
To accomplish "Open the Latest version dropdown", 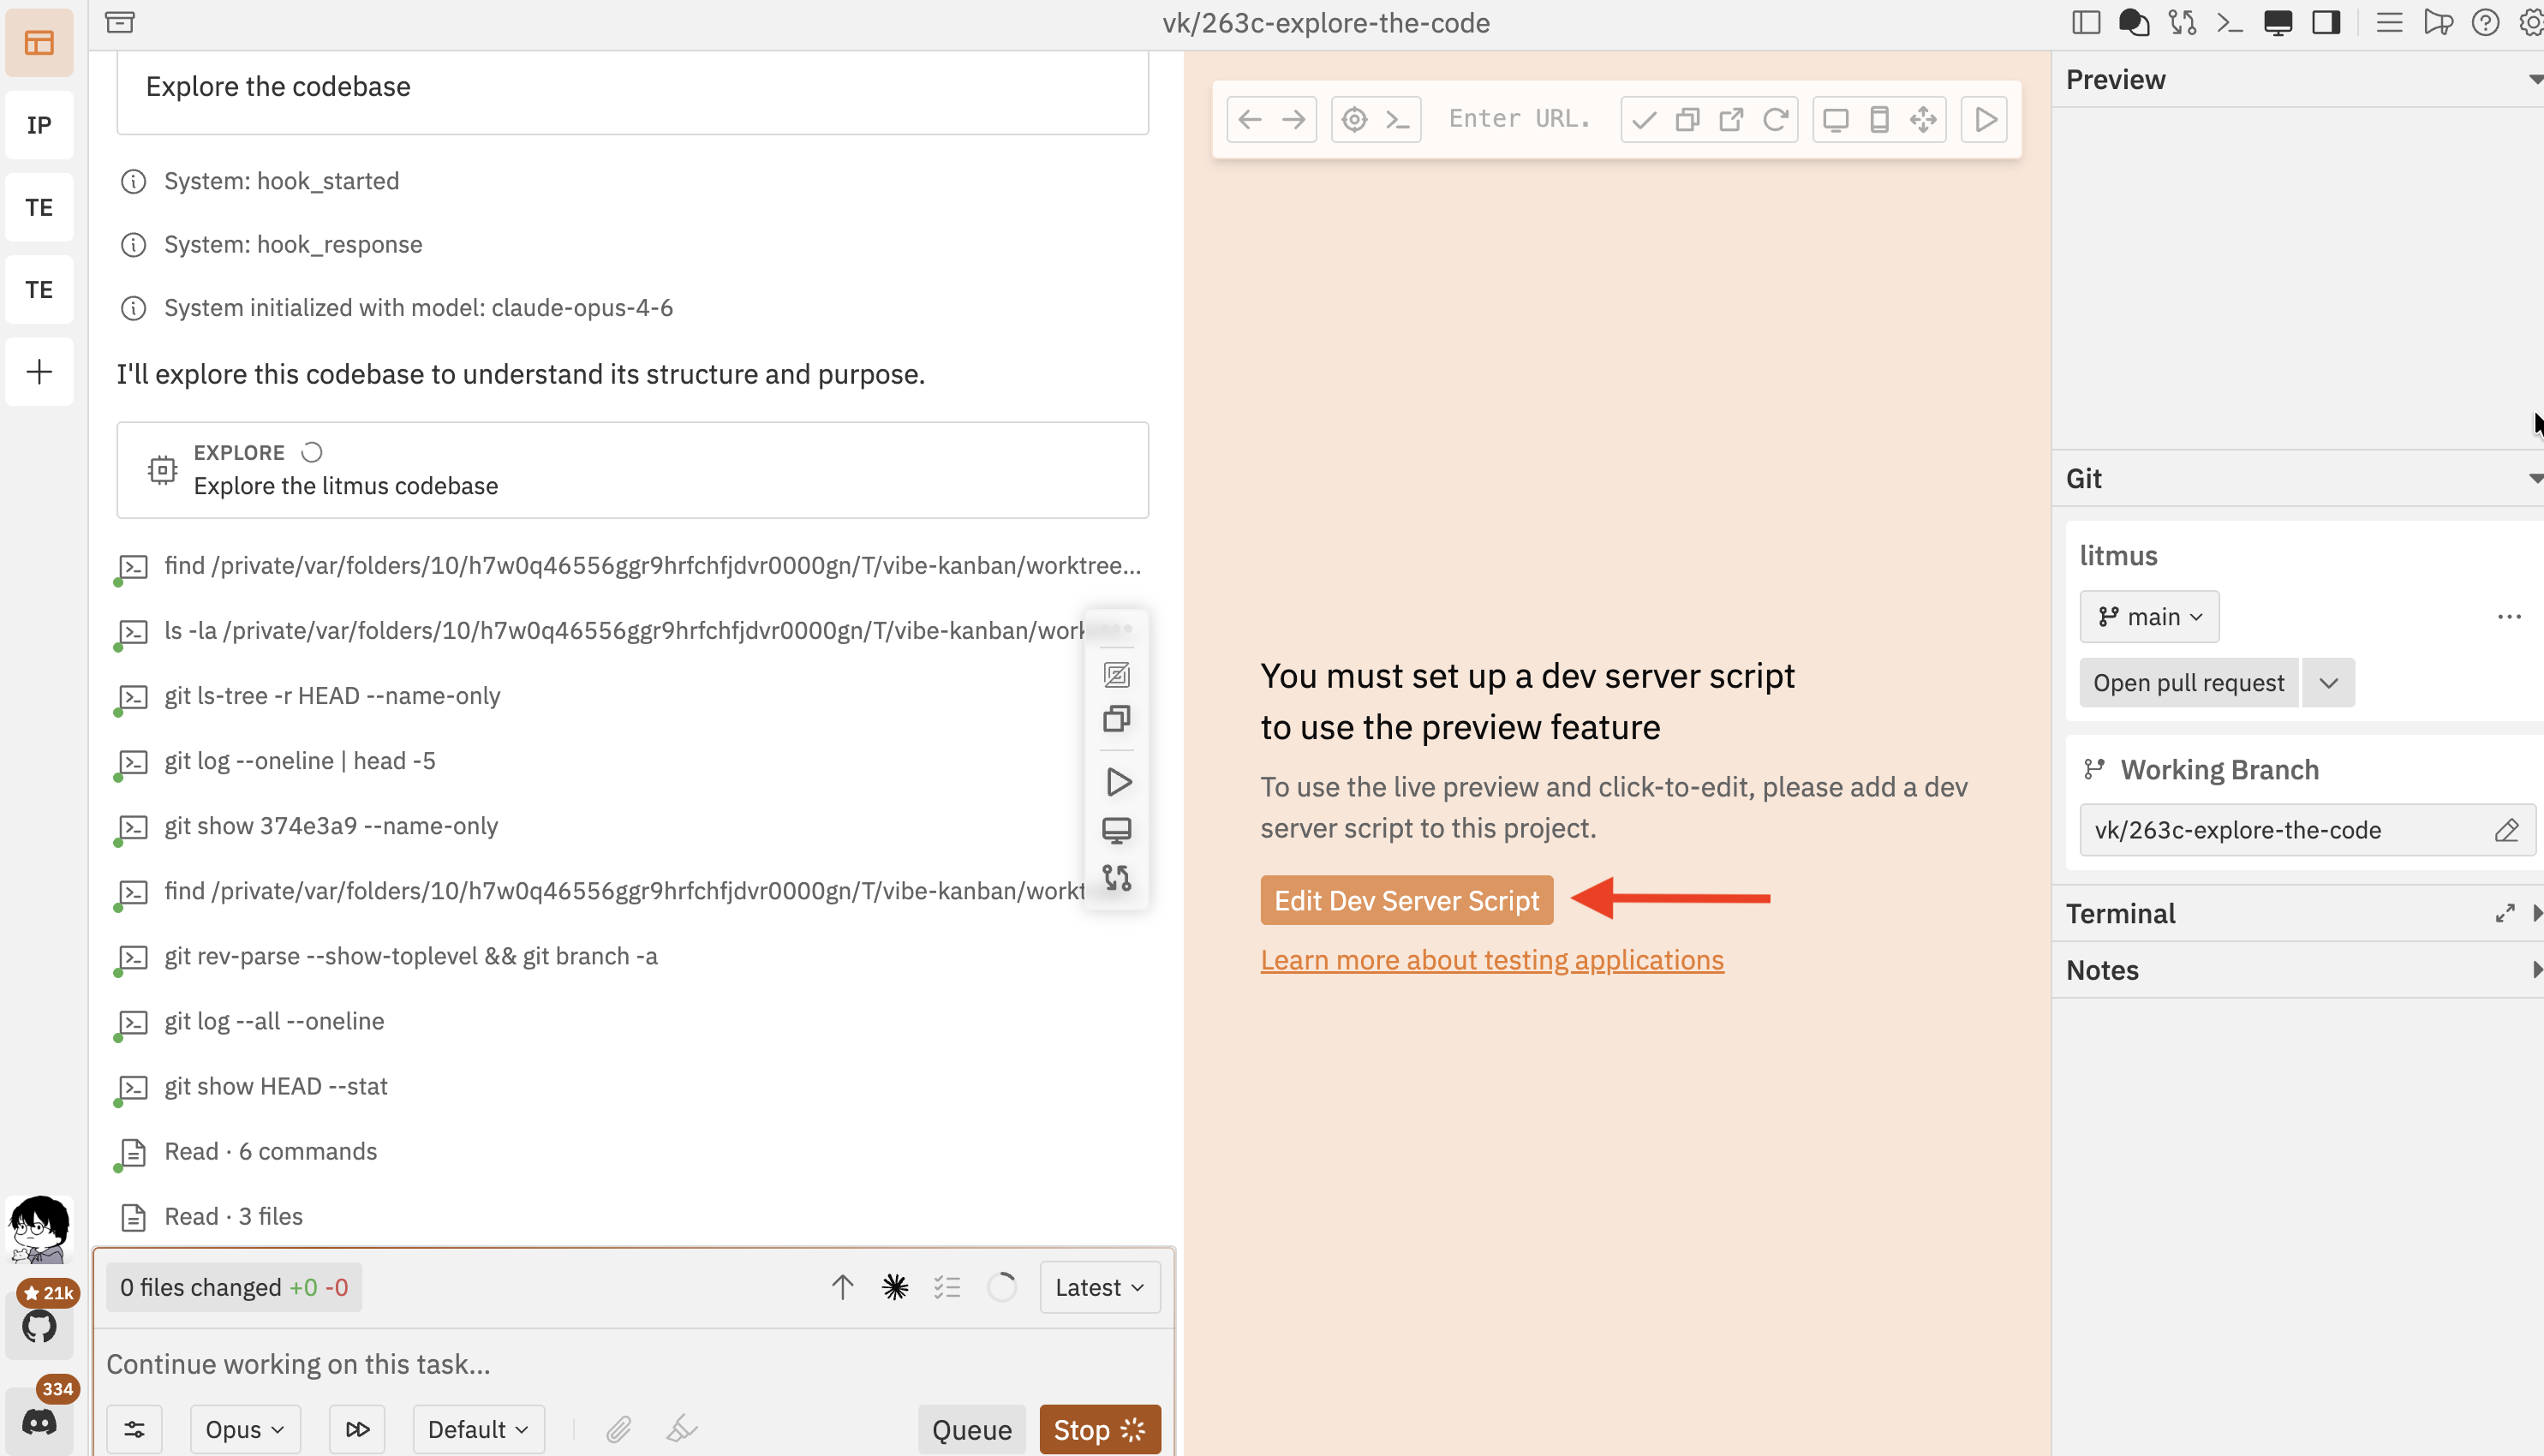I will point(1099,1287).
